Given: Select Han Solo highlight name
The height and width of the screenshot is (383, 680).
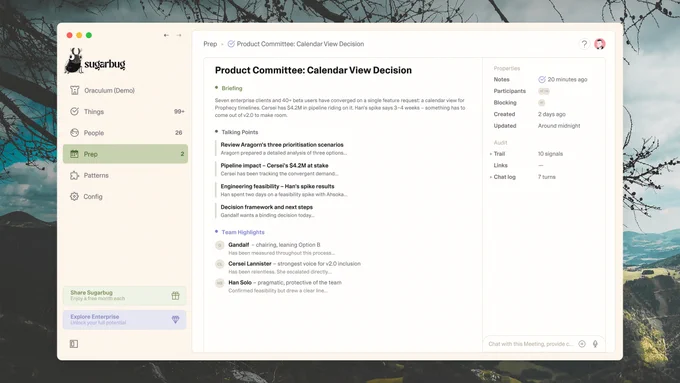Looking at the screenshot, I should tap(240, 282).
